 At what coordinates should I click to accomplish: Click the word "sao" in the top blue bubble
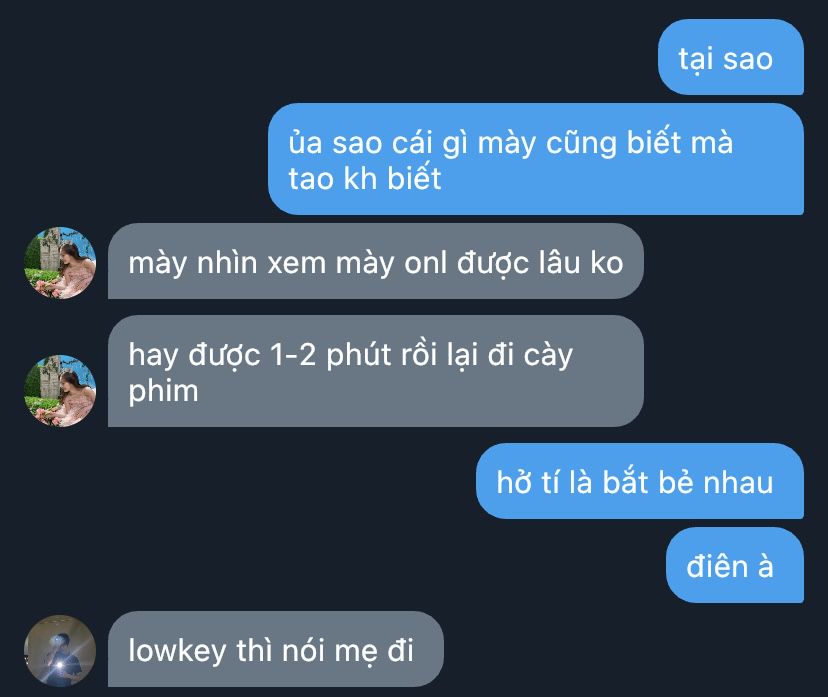pos(748,60)
